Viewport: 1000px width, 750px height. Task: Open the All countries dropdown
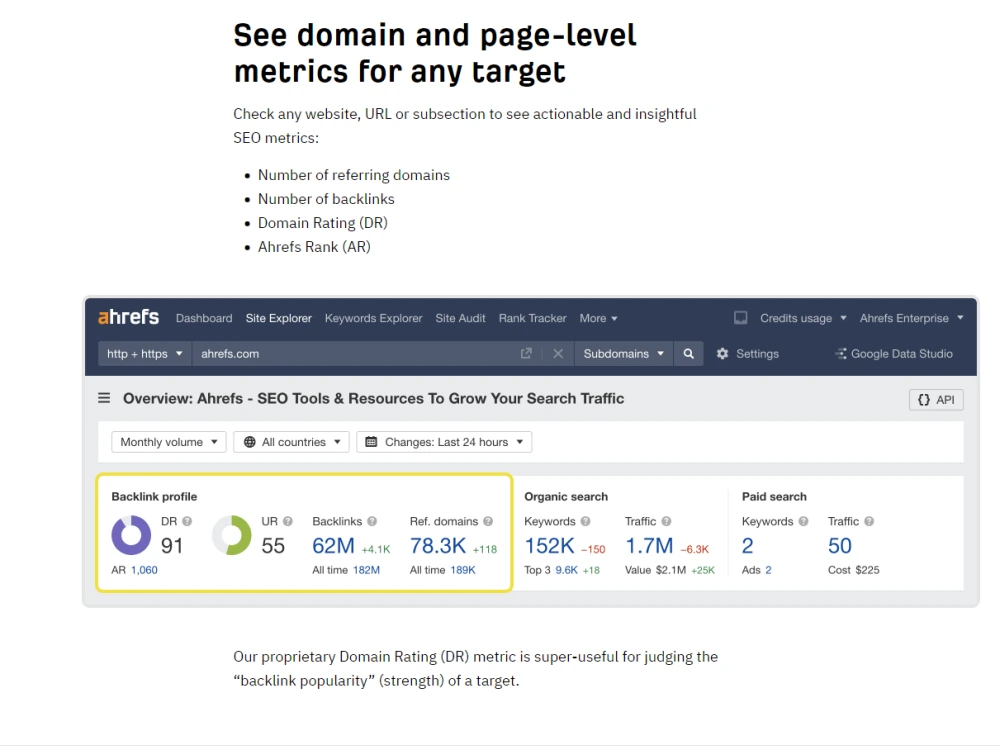(291, 442)
